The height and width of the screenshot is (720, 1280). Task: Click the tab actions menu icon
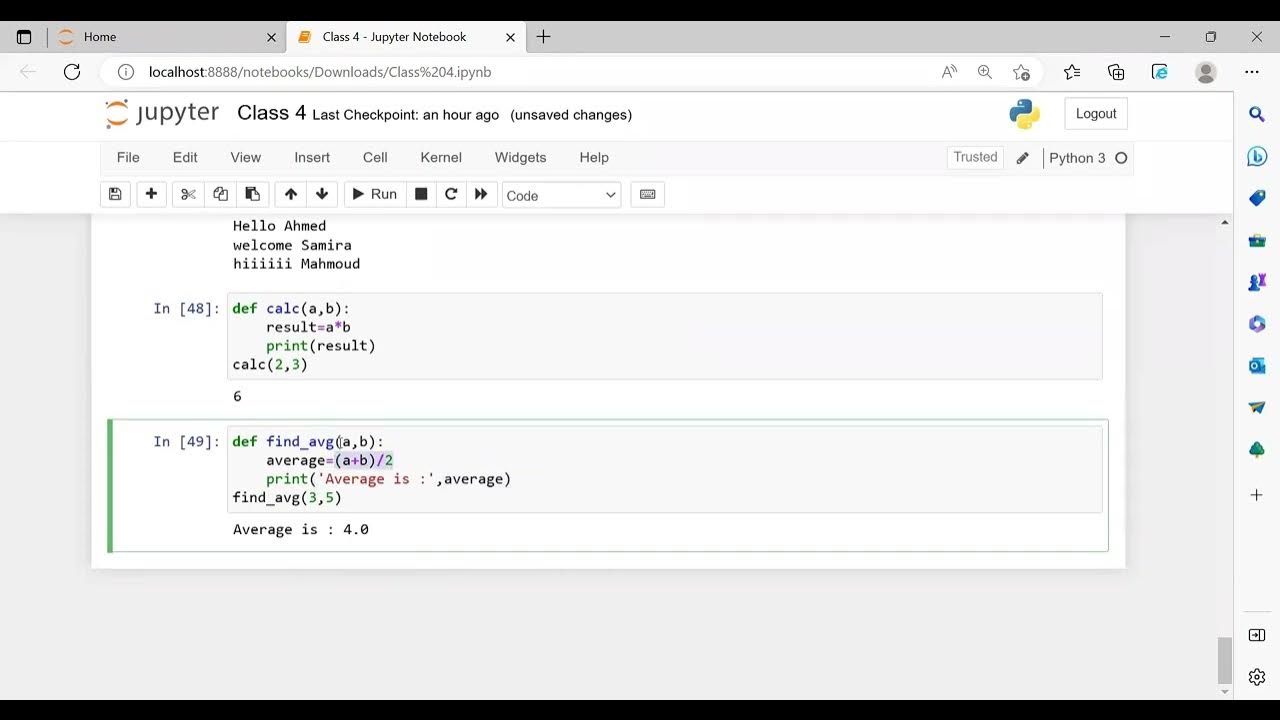(24, 37)
